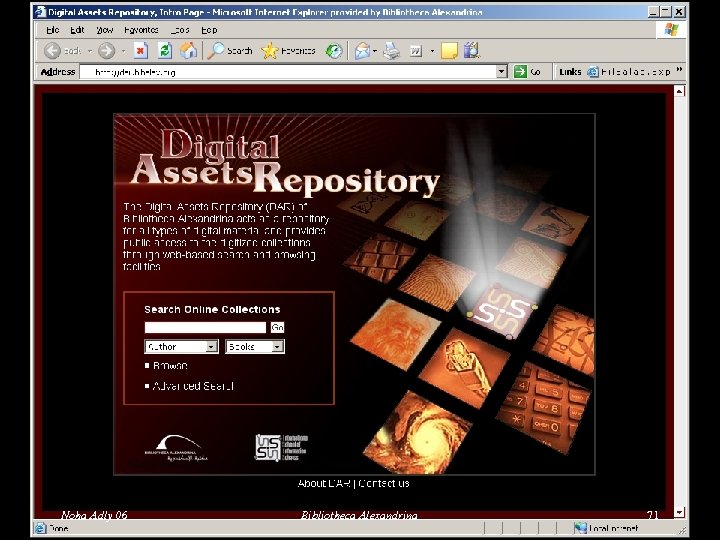This screenshot has width=720, height=540.
Task: Click the vertical scrollbar down arrow
Action: point(680,512)
